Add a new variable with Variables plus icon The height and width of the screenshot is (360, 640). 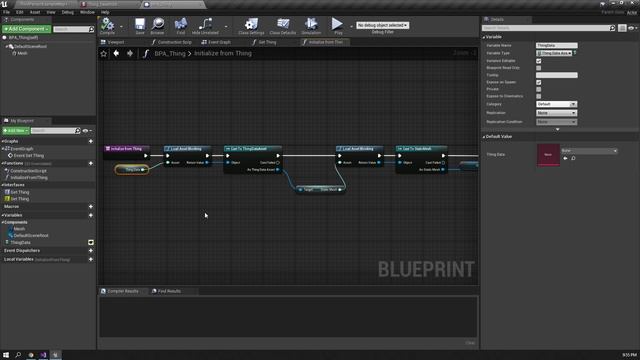(91, 215)
